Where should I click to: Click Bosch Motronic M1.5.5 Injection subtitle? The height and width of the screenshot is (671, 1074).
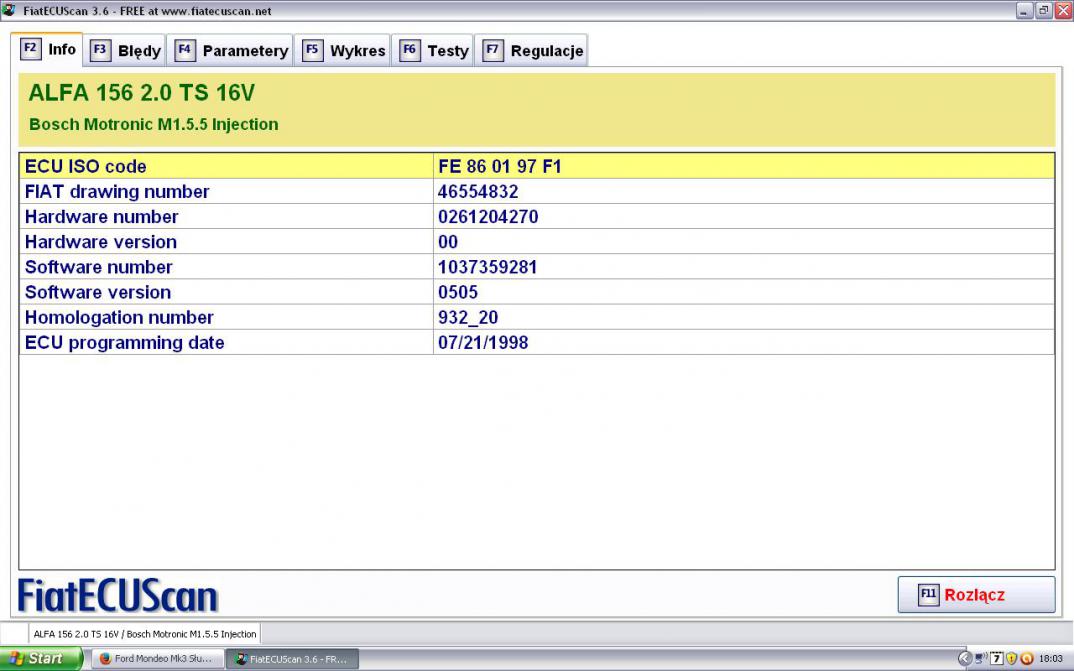(x=153, y=125)
